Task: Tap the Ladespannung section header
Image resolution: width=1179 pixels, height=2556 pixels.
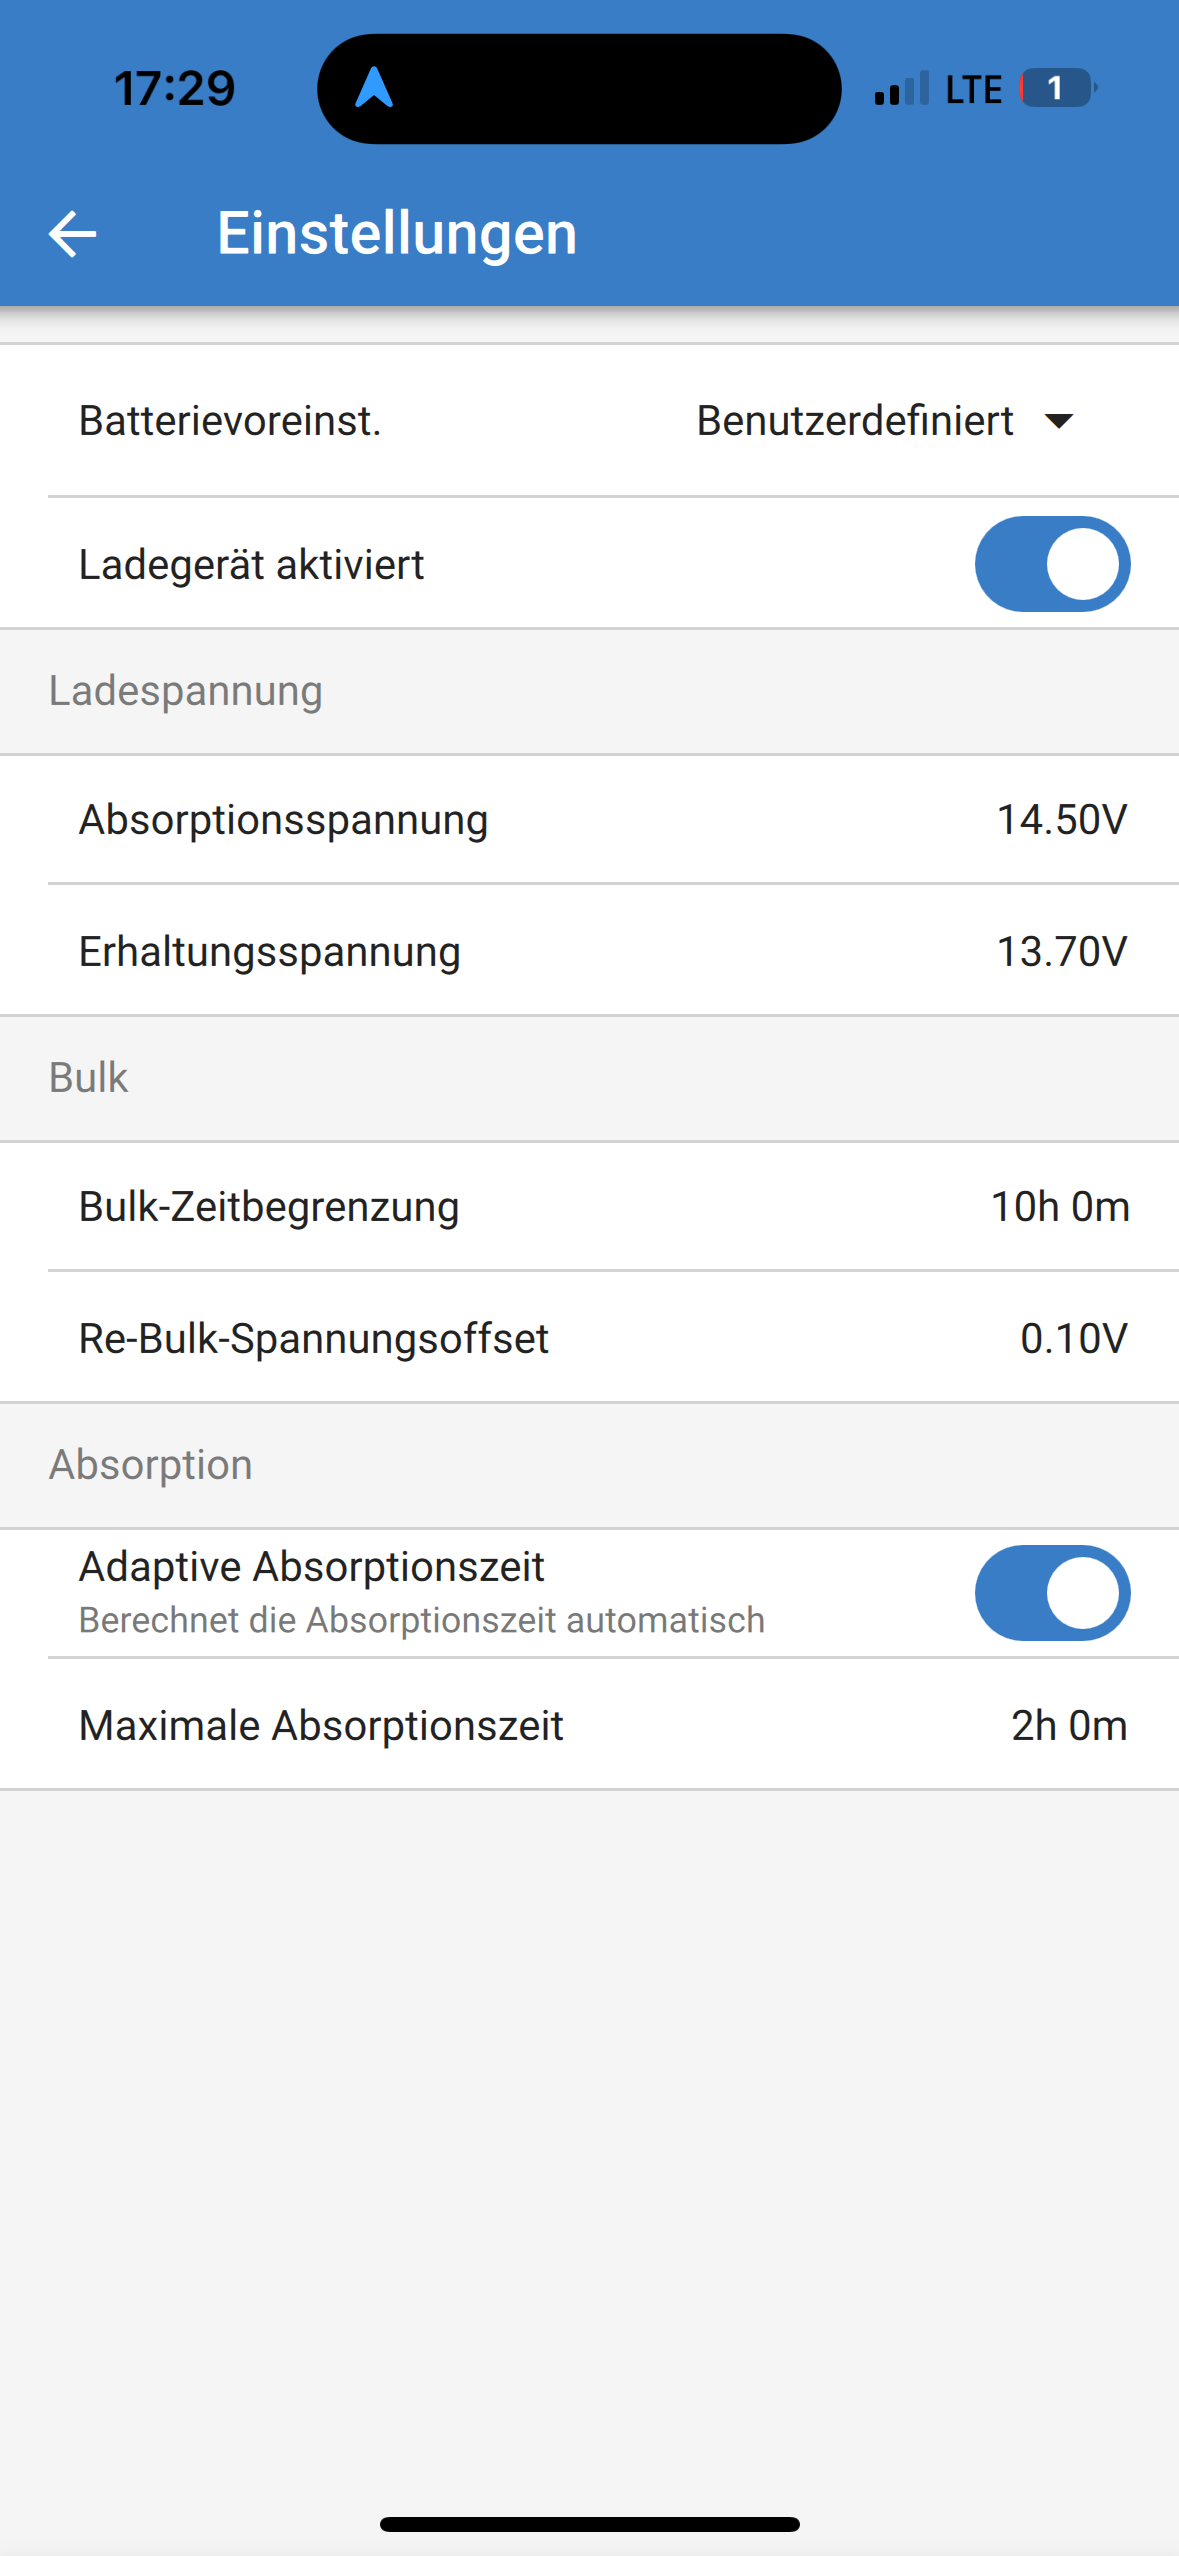Action: (x=186, y=691)
